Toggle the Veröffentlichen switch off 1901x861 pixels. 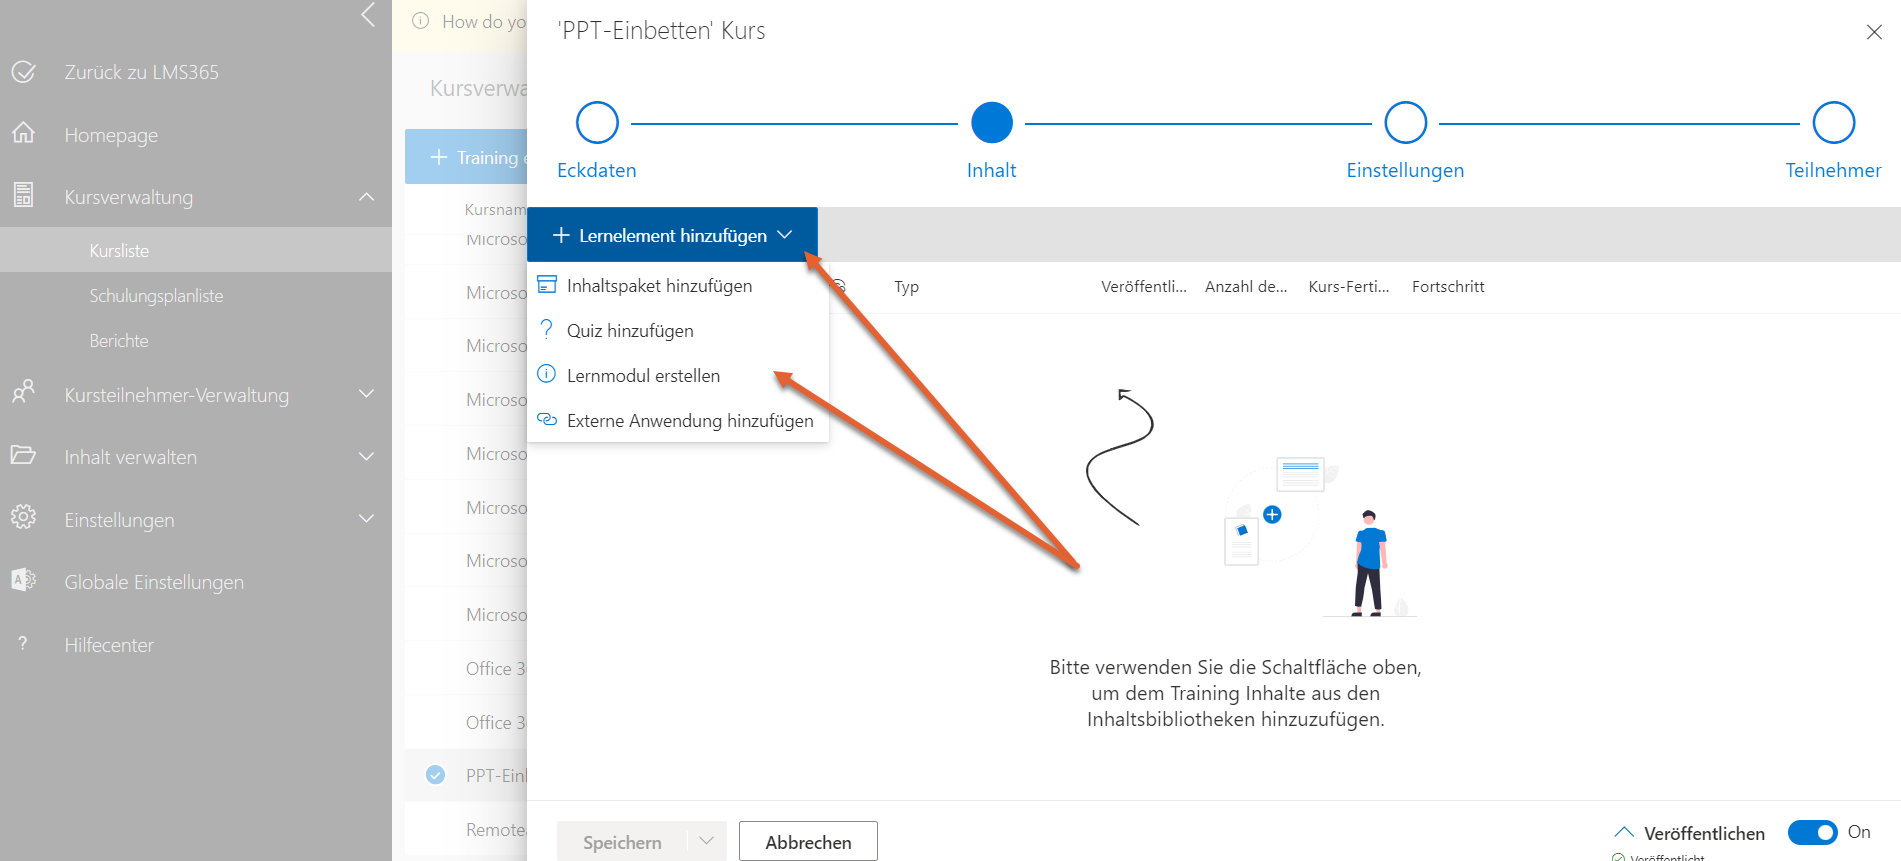click(x=1811, y=832)
